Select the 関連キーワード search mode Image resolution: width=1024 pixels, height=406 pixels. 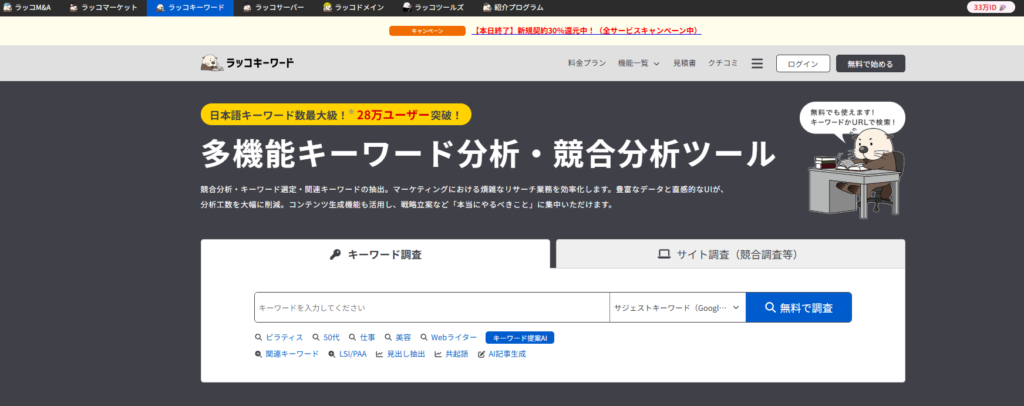[286, 354]
